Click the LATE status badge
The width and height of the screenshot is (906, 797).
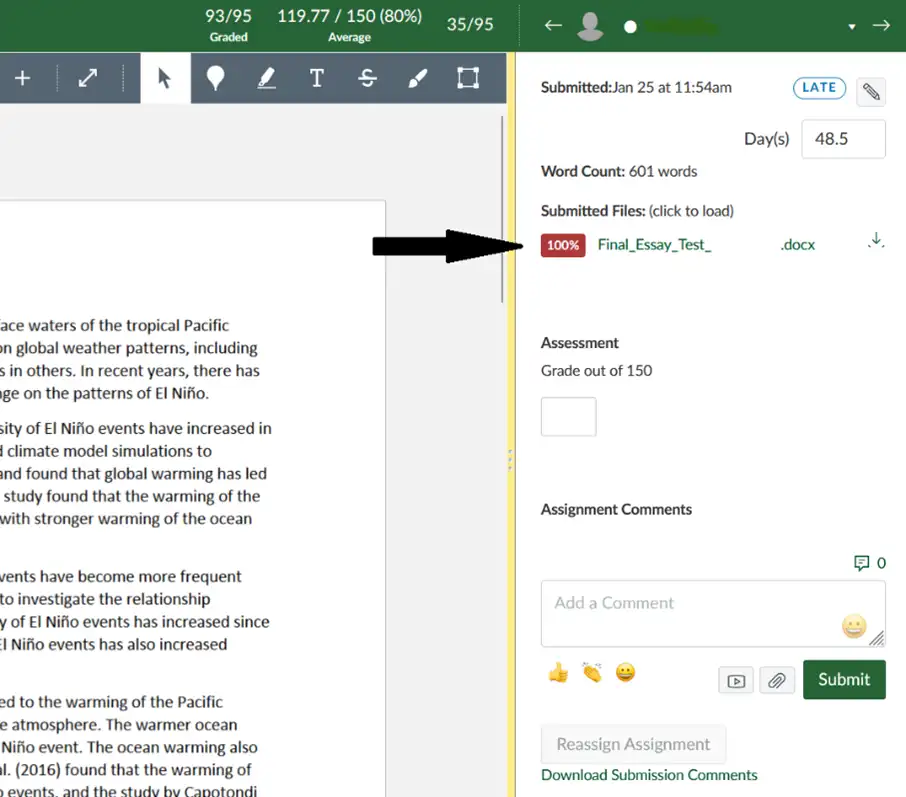click(x=819, y=87)
